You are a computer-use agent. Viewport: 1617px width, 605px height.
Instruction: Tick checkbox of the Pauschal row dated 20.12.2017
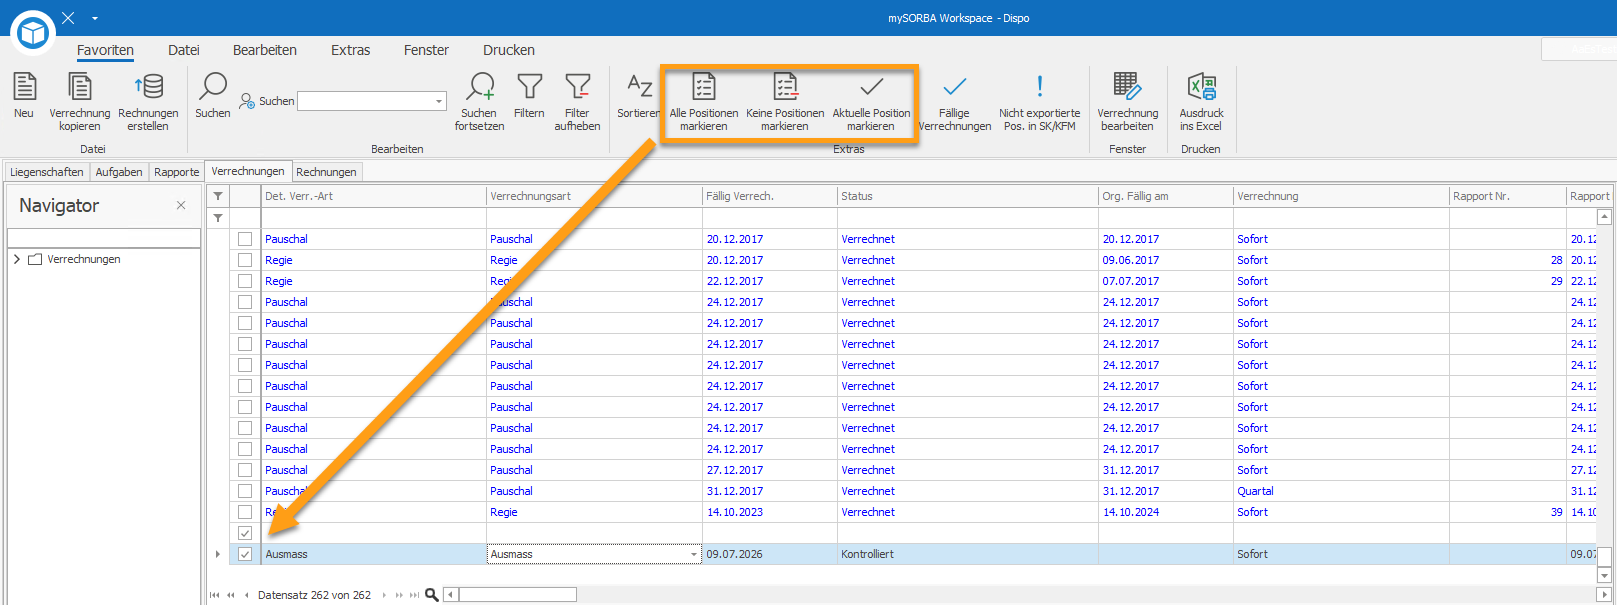click(x=245, y=239)
